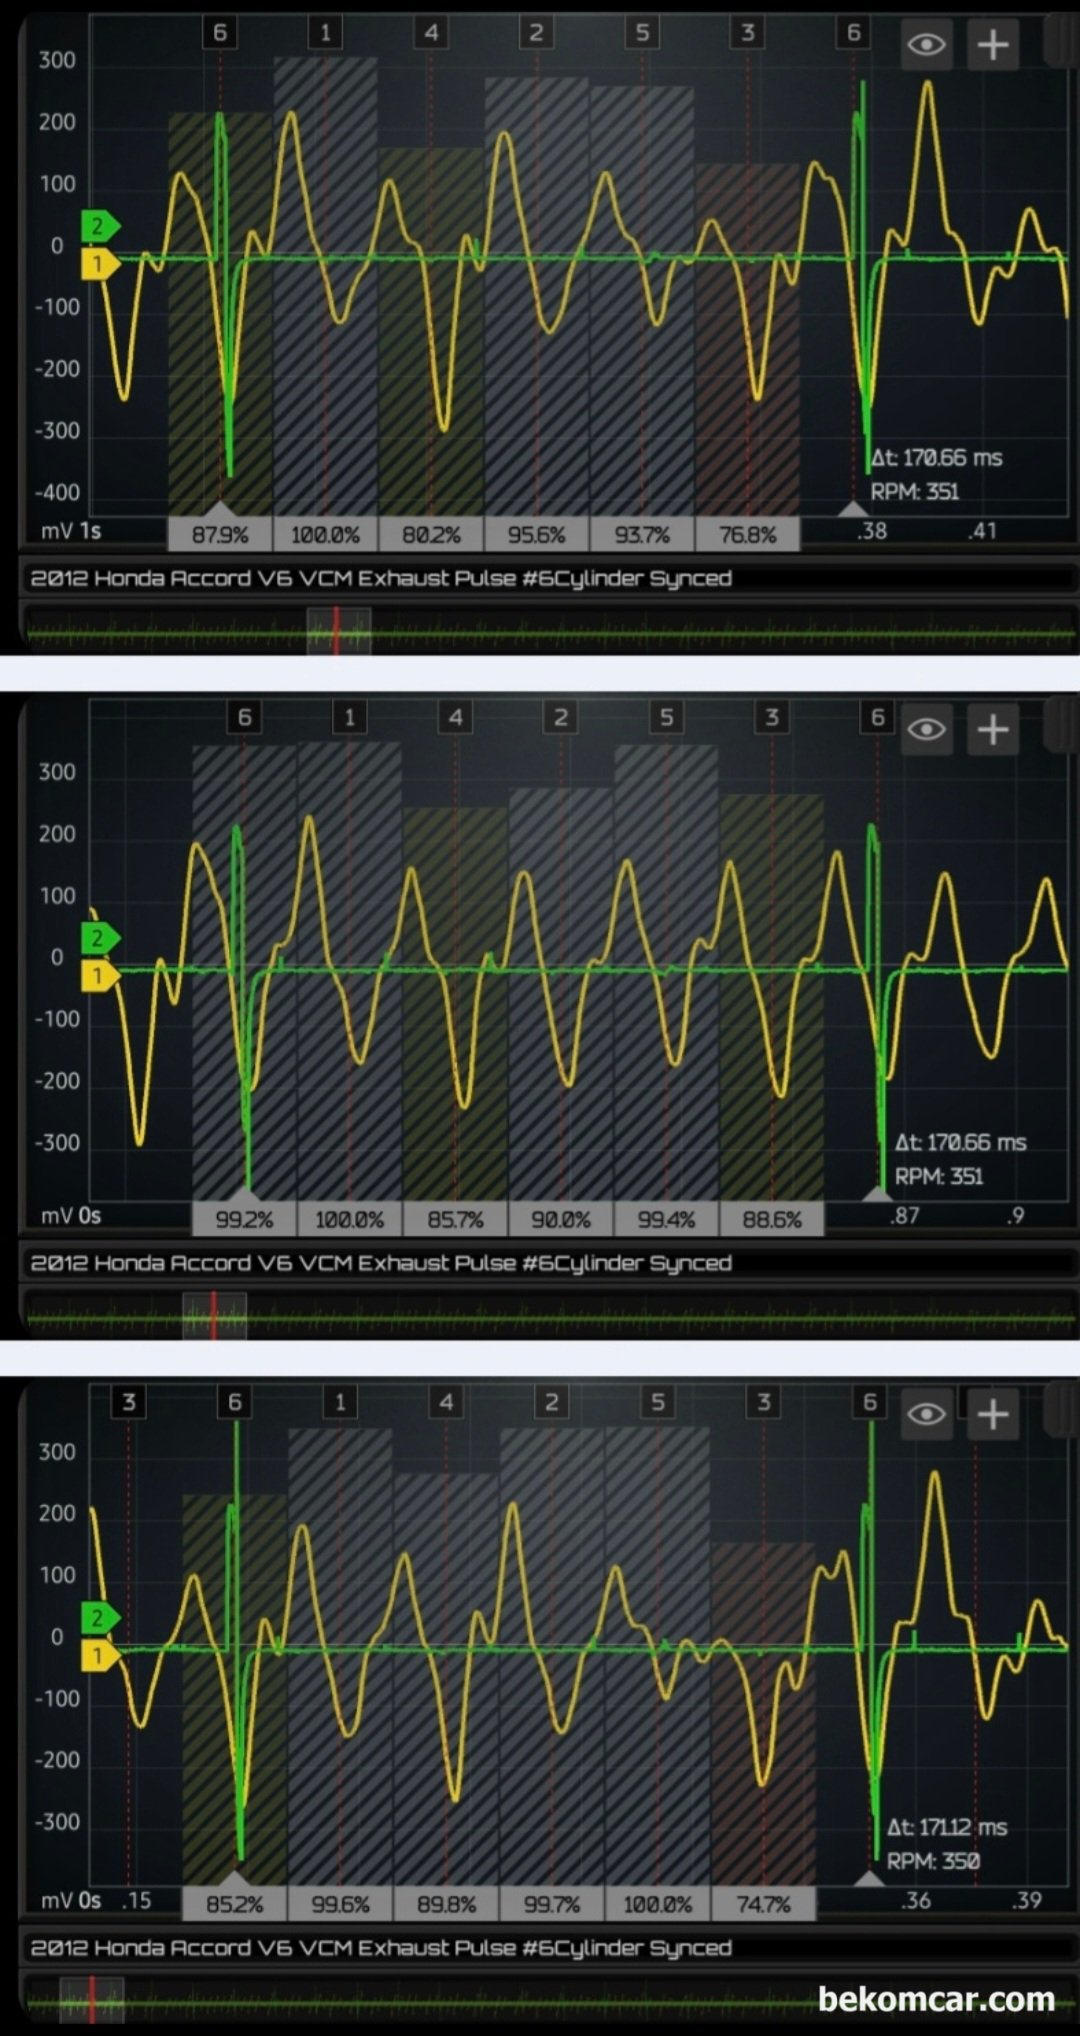Click the 99.2% cylinder value in middle panel
This screenshot has width=1080, height=2036.
pyautogui.click(x=244, y=1220)
